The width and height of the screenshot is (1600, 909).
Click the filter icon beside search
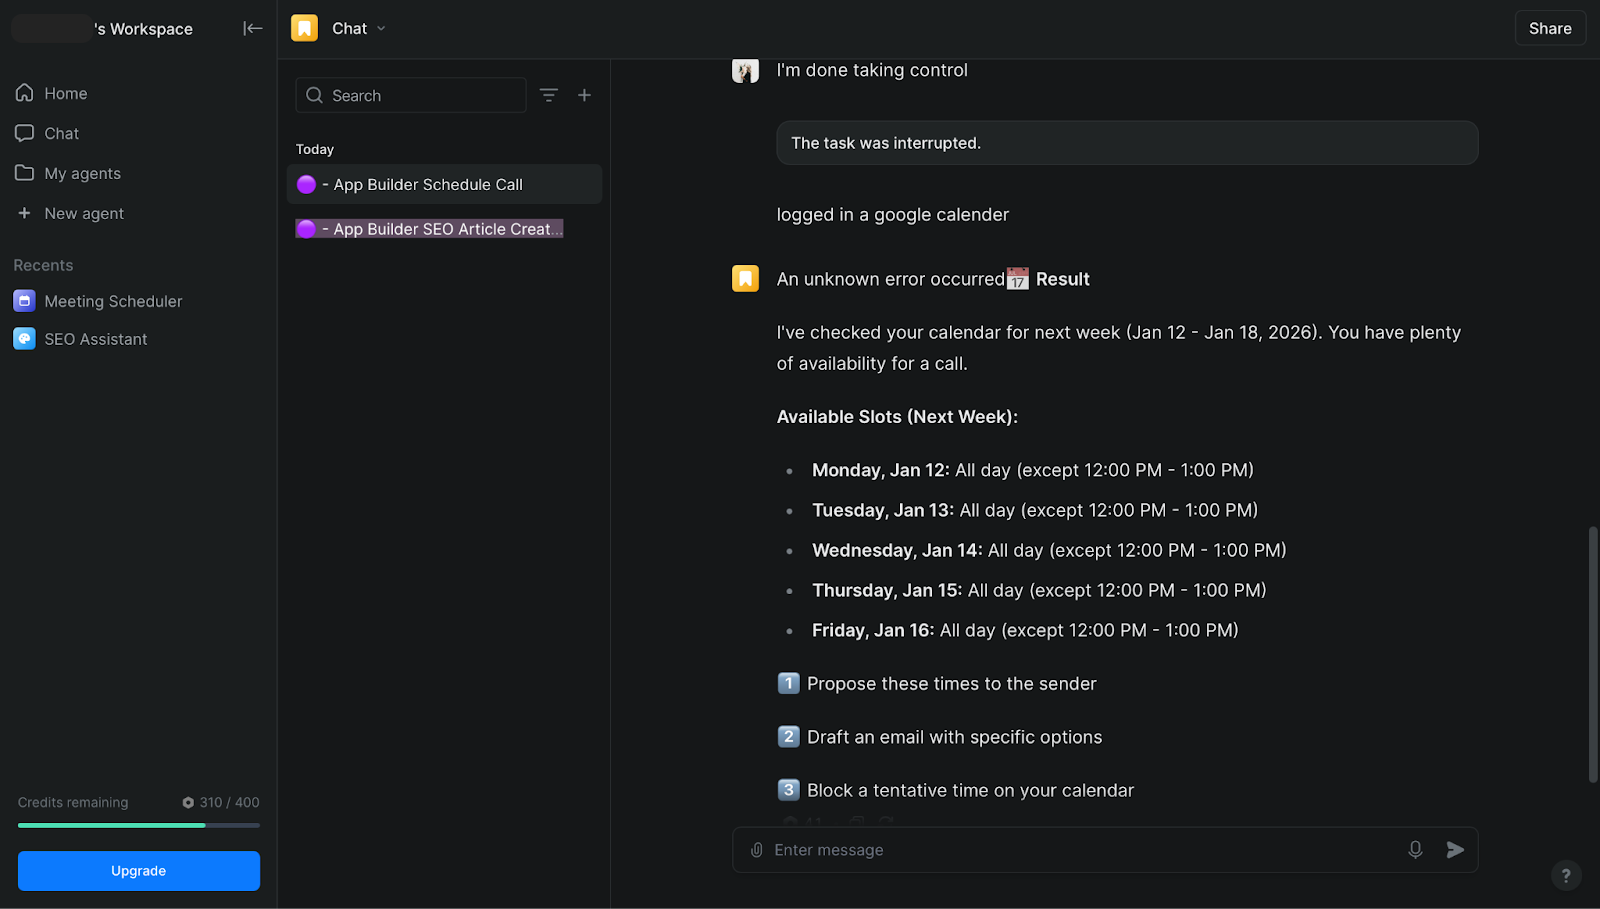click(549, 95)
